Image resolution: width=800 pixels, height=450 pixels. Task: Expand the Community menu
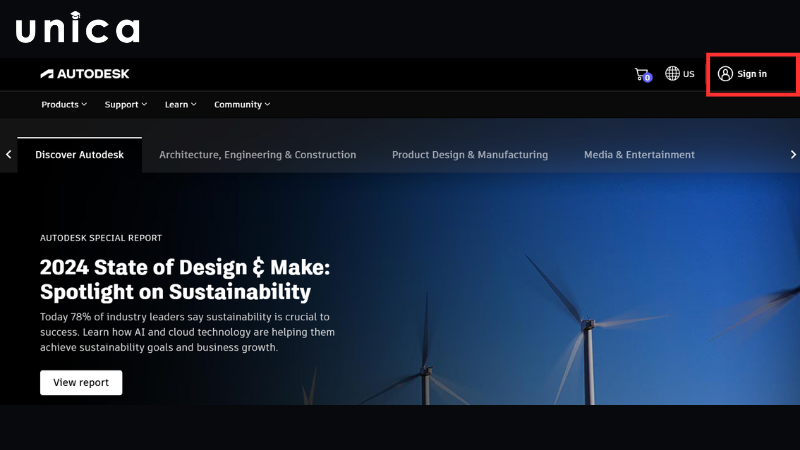(242, 105)
